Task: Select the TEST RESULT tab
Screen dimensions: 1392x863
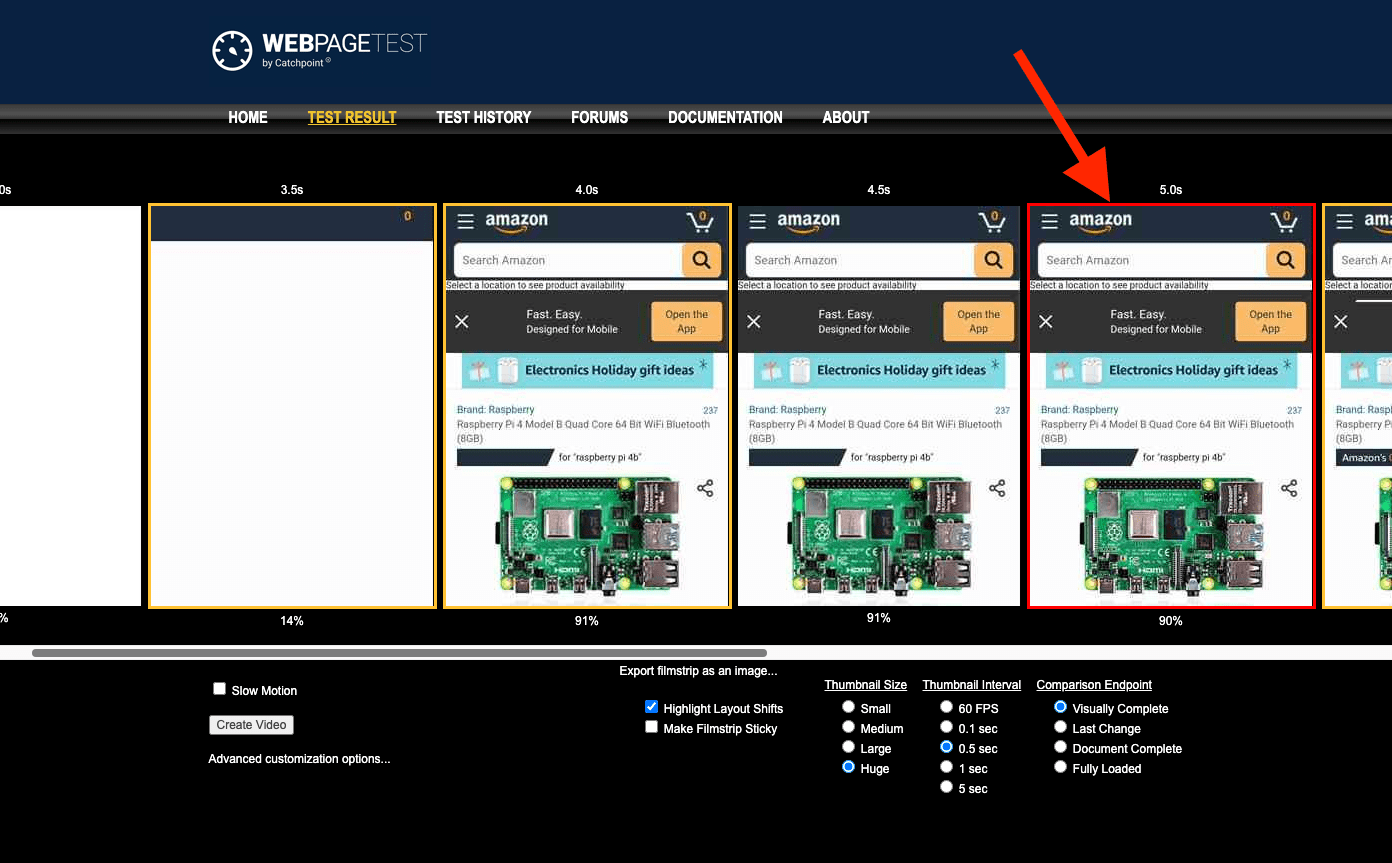Action: 352,117
